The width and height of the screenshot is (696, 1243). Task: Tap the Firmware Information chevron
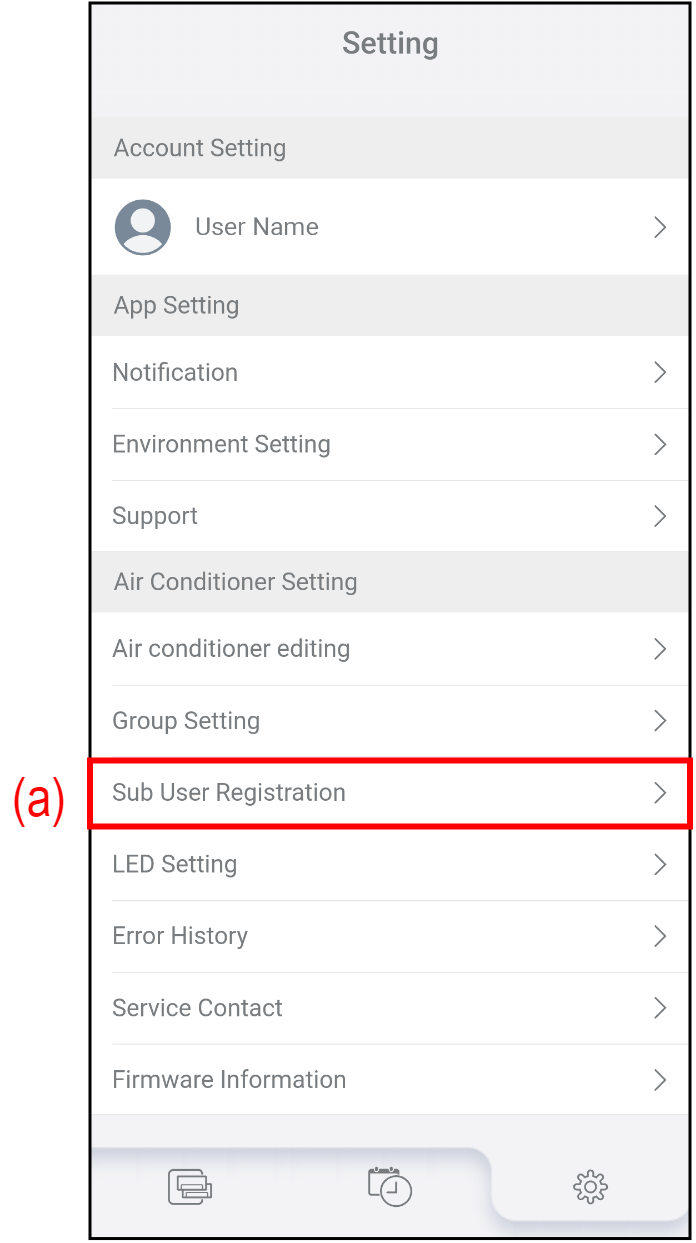(660, 1080)
